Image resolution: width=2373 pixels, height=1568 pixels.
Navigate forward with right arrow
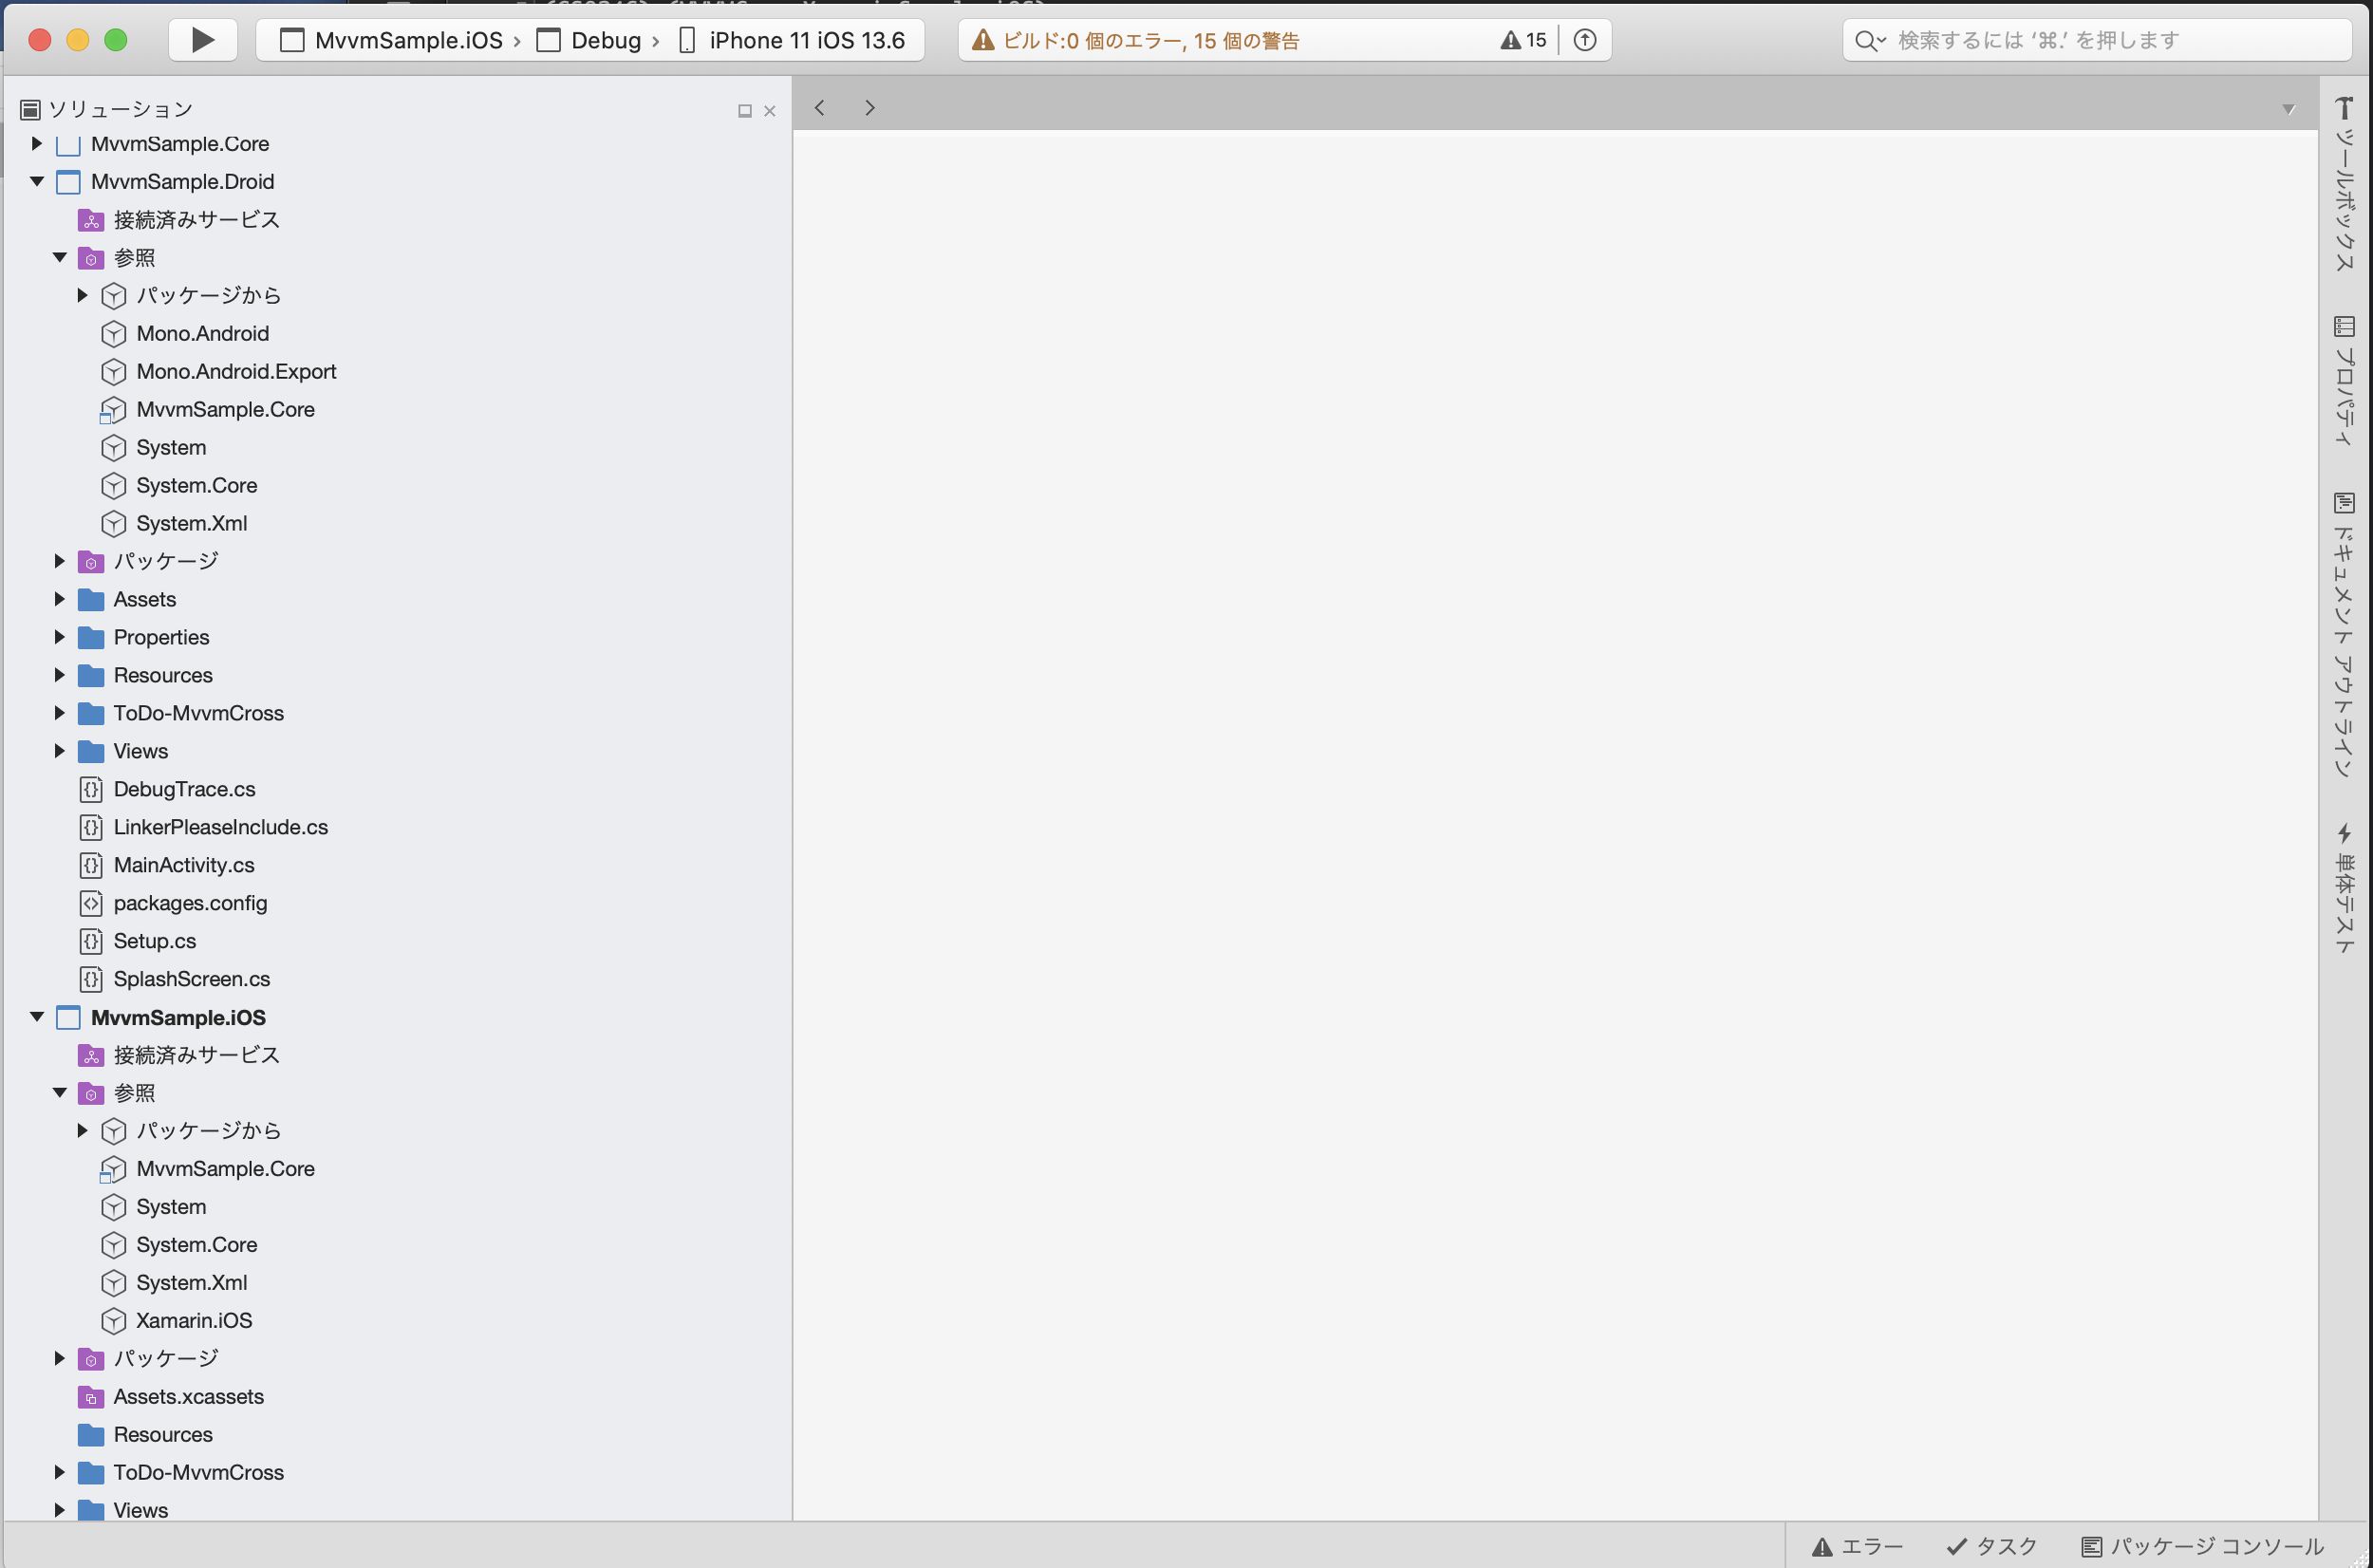[x=870, y=108]
